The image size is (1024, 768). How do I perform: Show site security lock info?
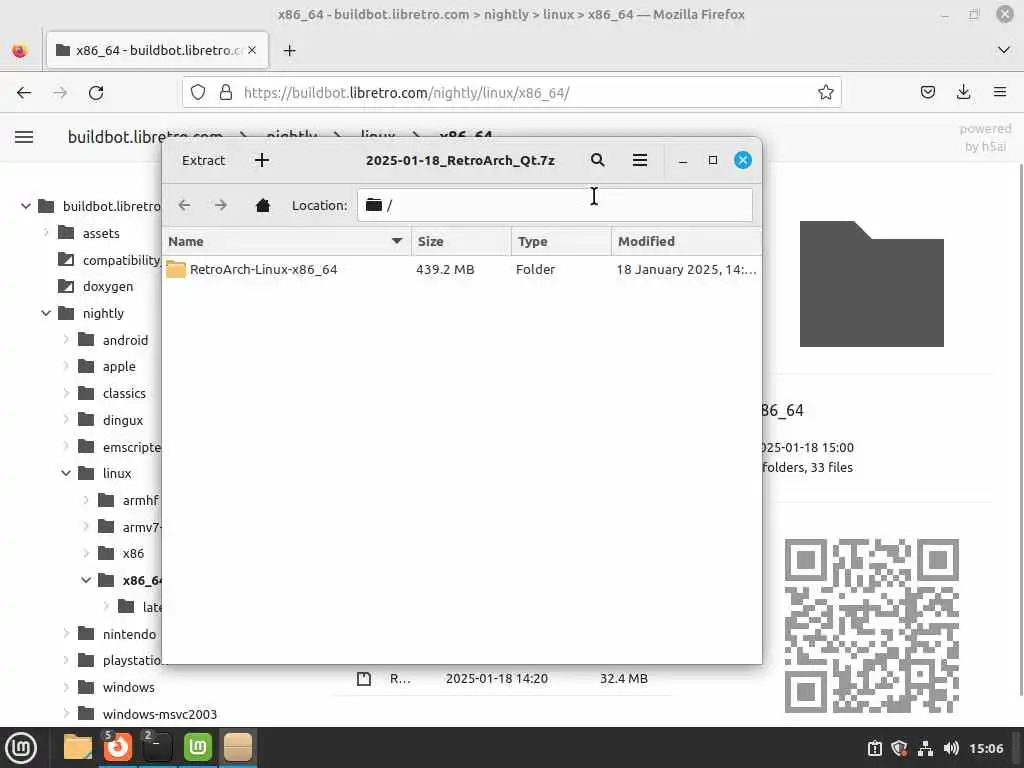tap(226, 93)
